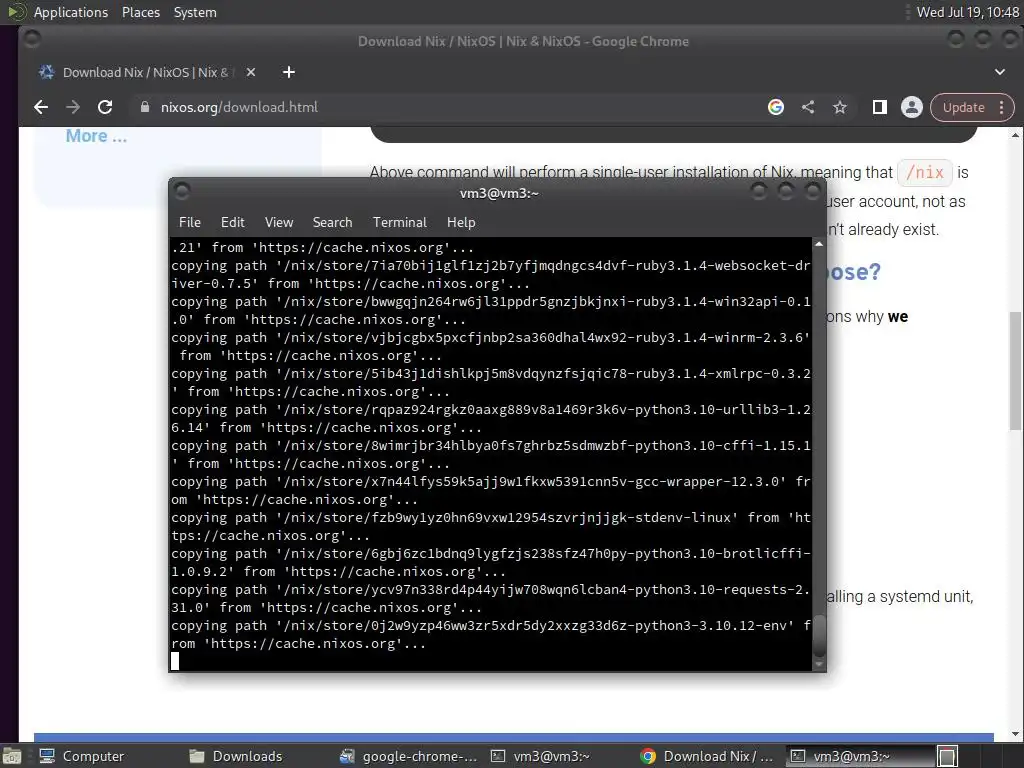This screenshot has width=1024, height=768.
Task: Click the gcc-wrapper-12.3.0 path line
Action: click(491, 490)
